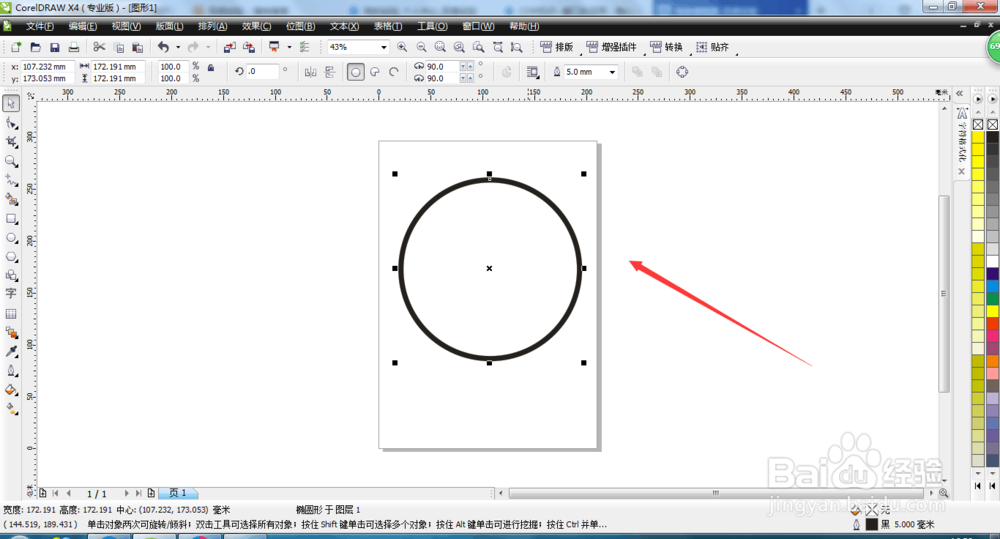Select the Table tool
Image resolution: width=1000 pixels, height=539 pixels.
pyautogui.click(x=11, y=314)
